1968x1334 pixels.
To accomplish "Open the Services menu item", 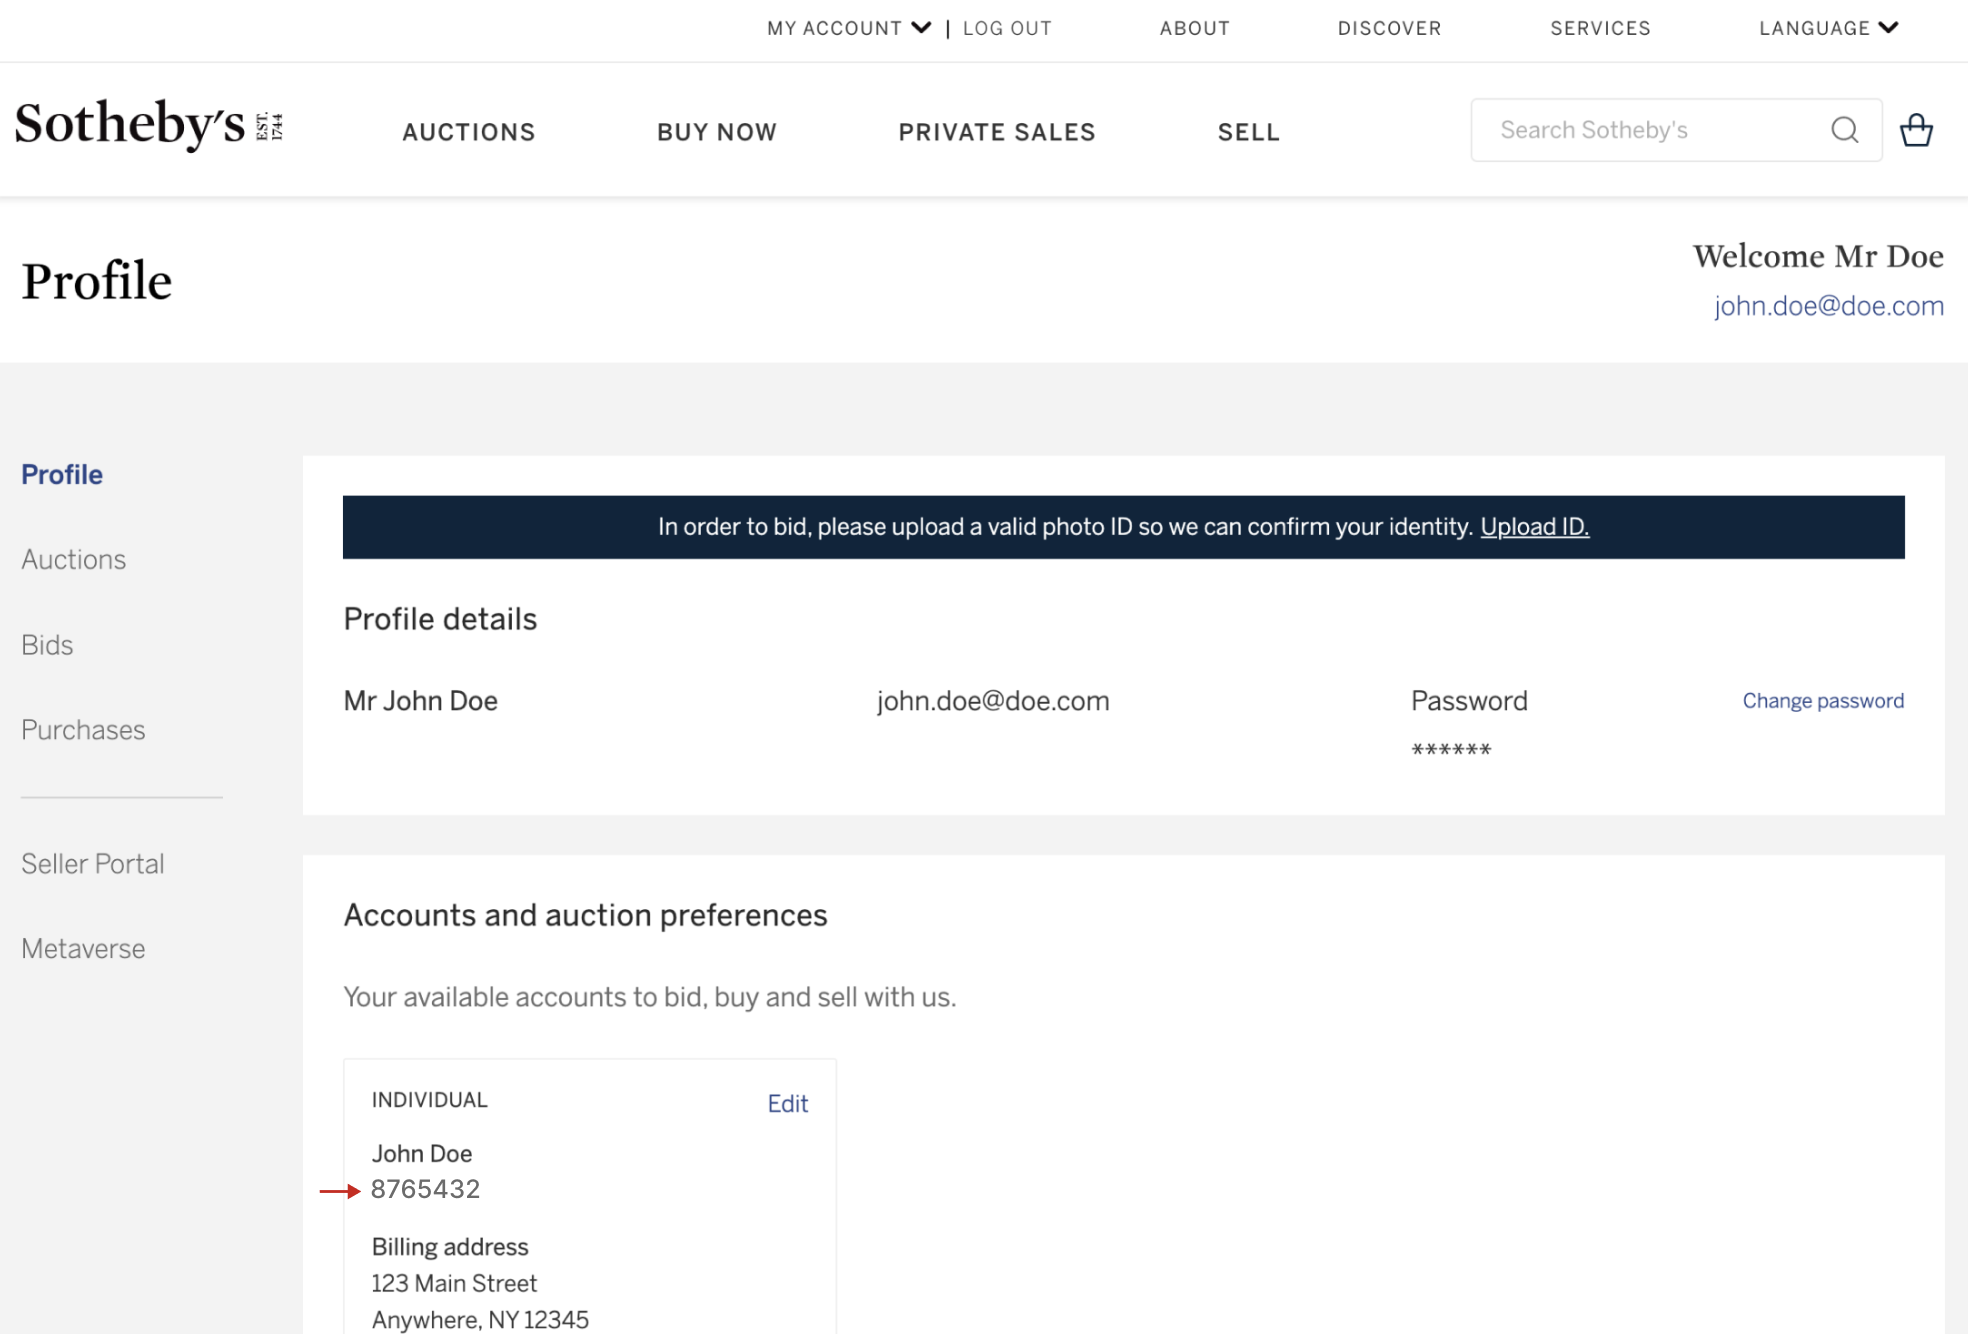I will (x=1600, y=28).
